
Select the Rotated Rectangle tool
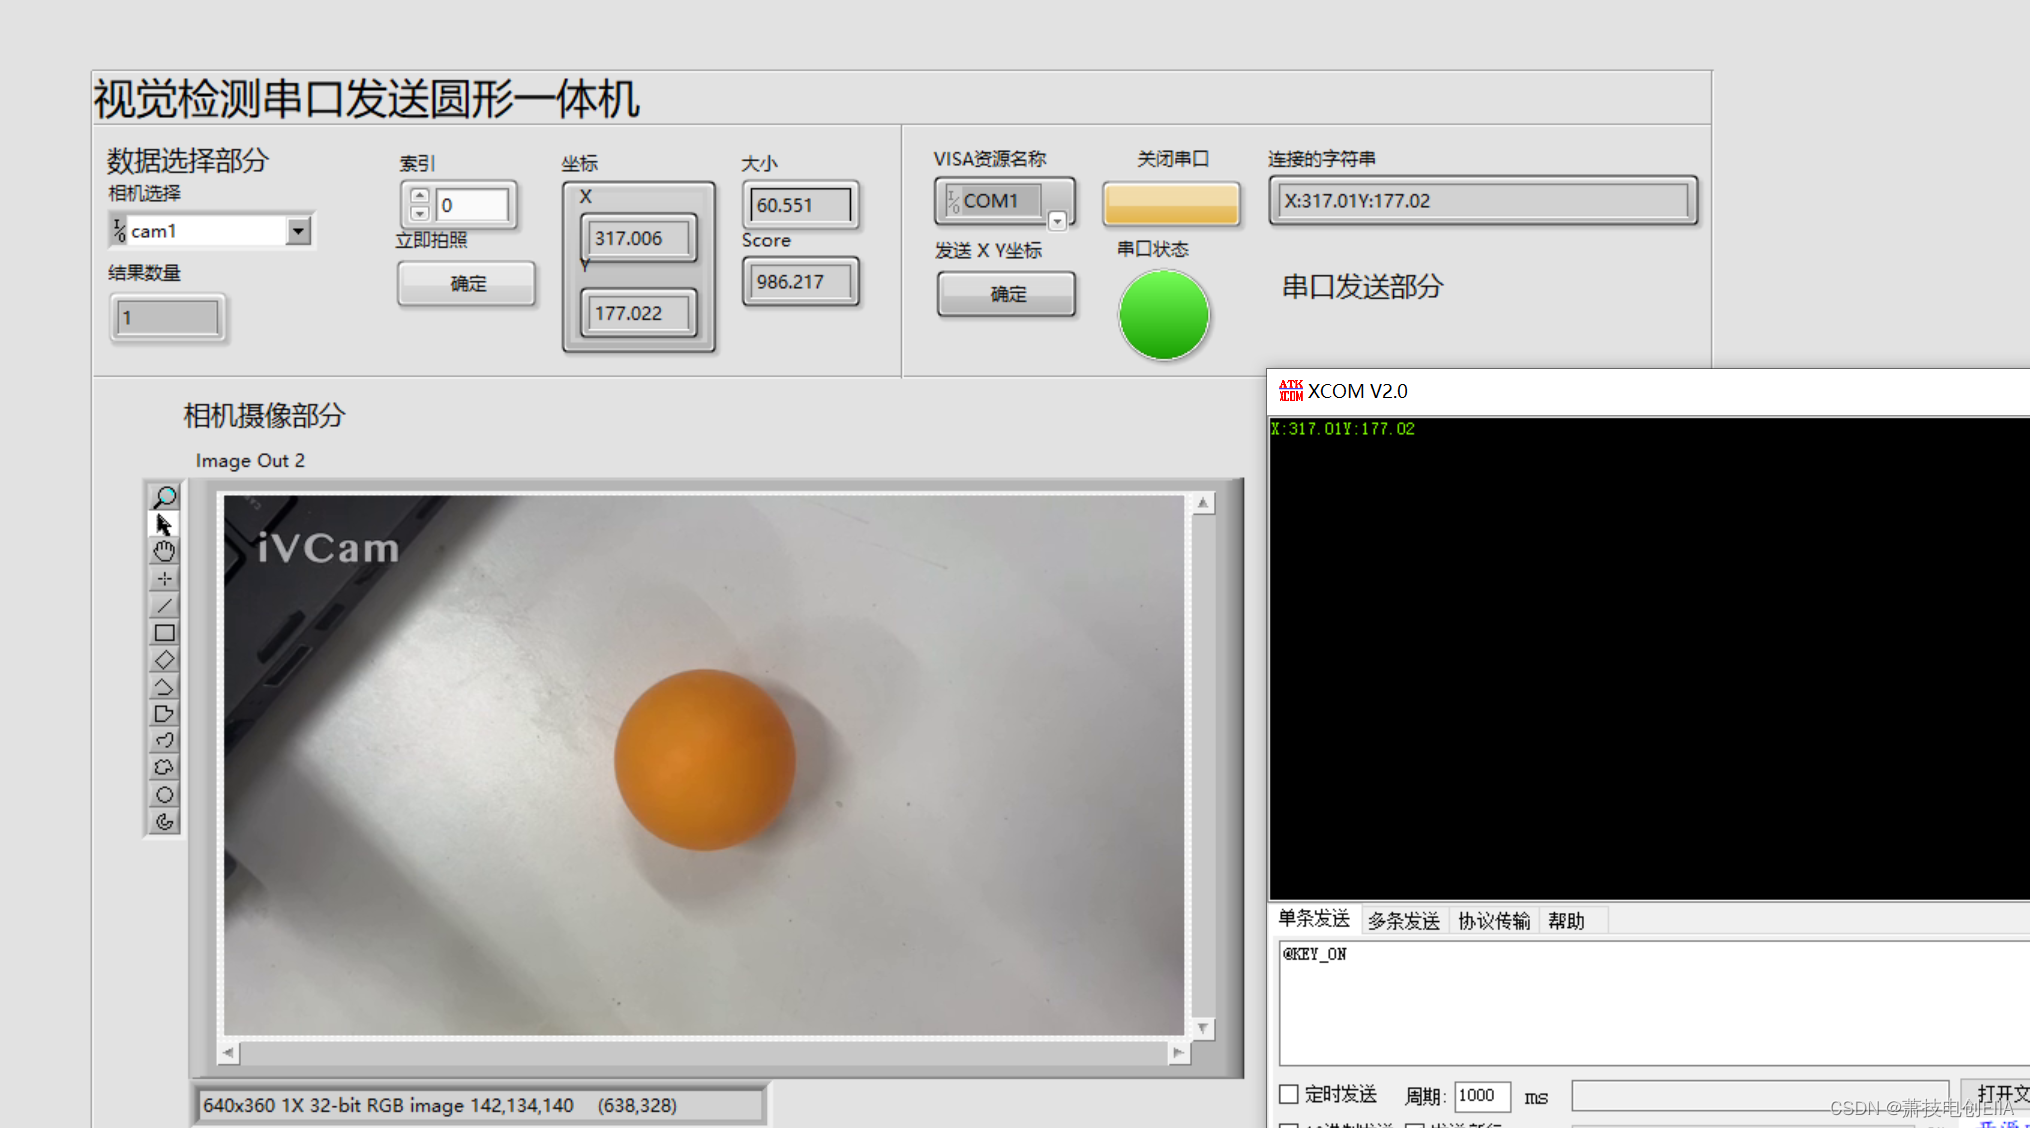click(165, 660)
